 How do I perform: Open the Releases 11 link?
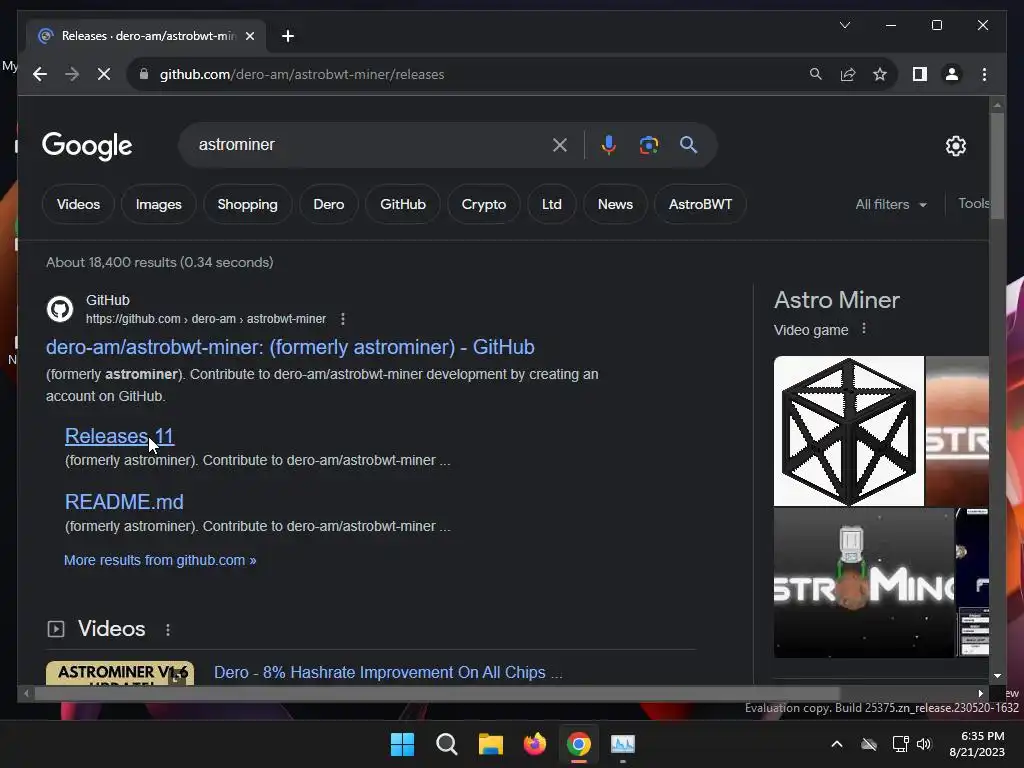(x=120, y=436)
